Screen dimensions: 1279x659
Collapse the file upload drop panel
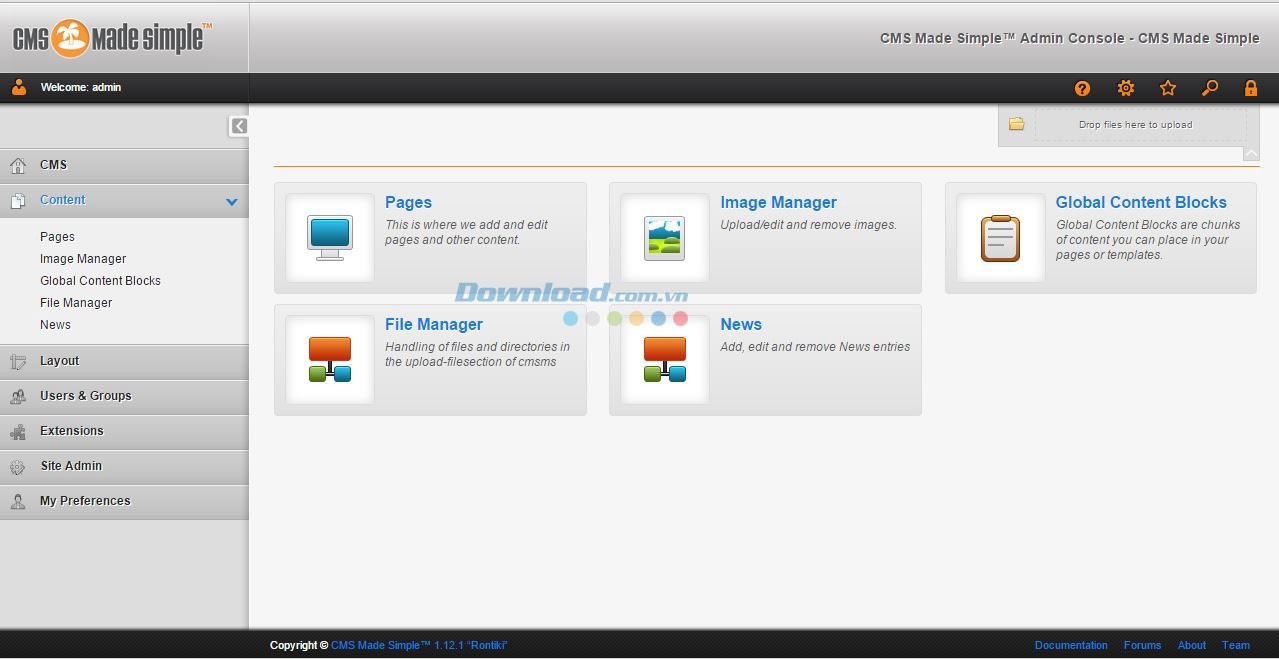[x=1251, y=153]
